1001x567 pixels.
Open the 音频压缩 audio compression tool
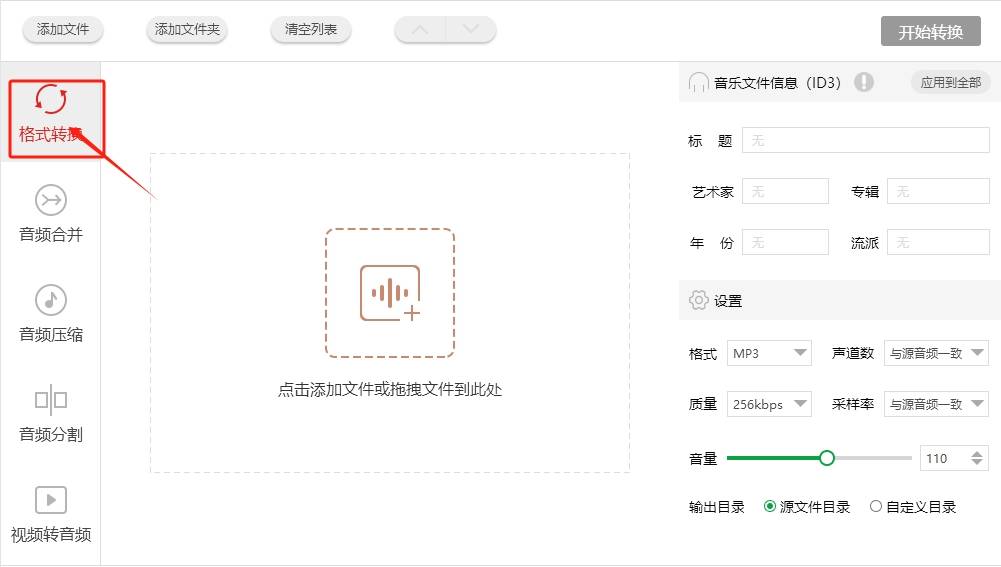point(50,300)
